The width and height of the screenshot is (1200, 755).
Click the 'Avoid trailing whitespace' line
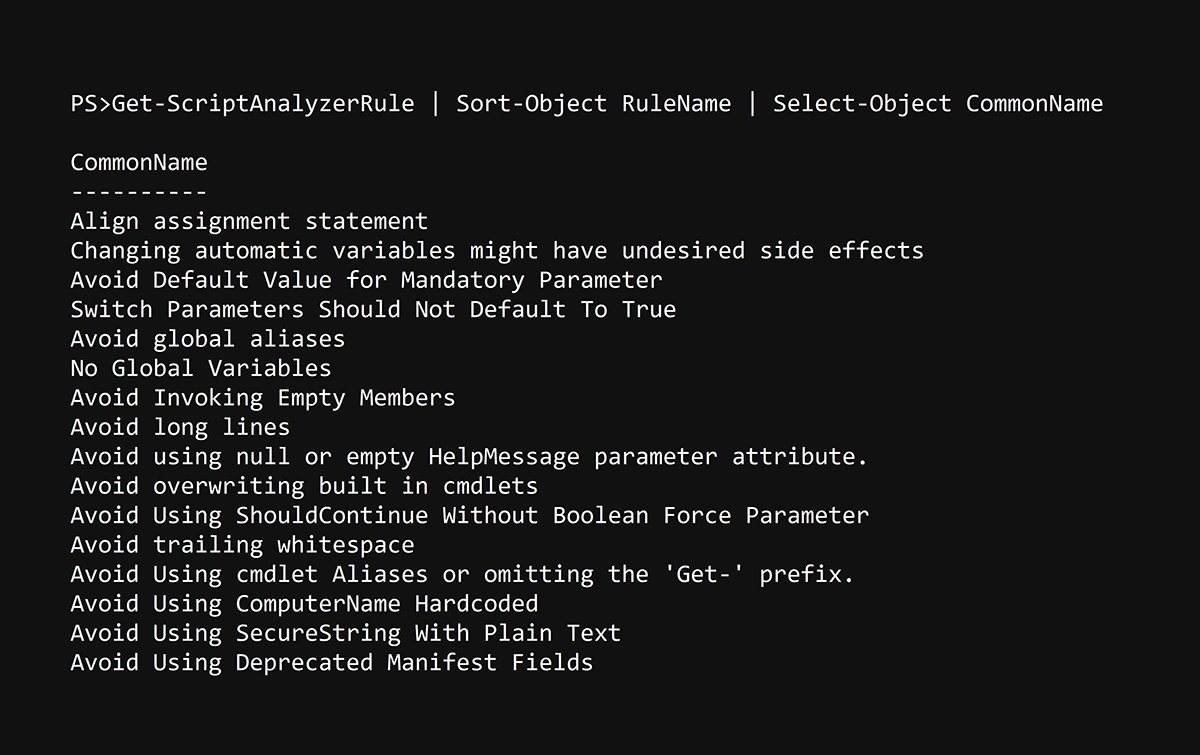click(242, 545)
